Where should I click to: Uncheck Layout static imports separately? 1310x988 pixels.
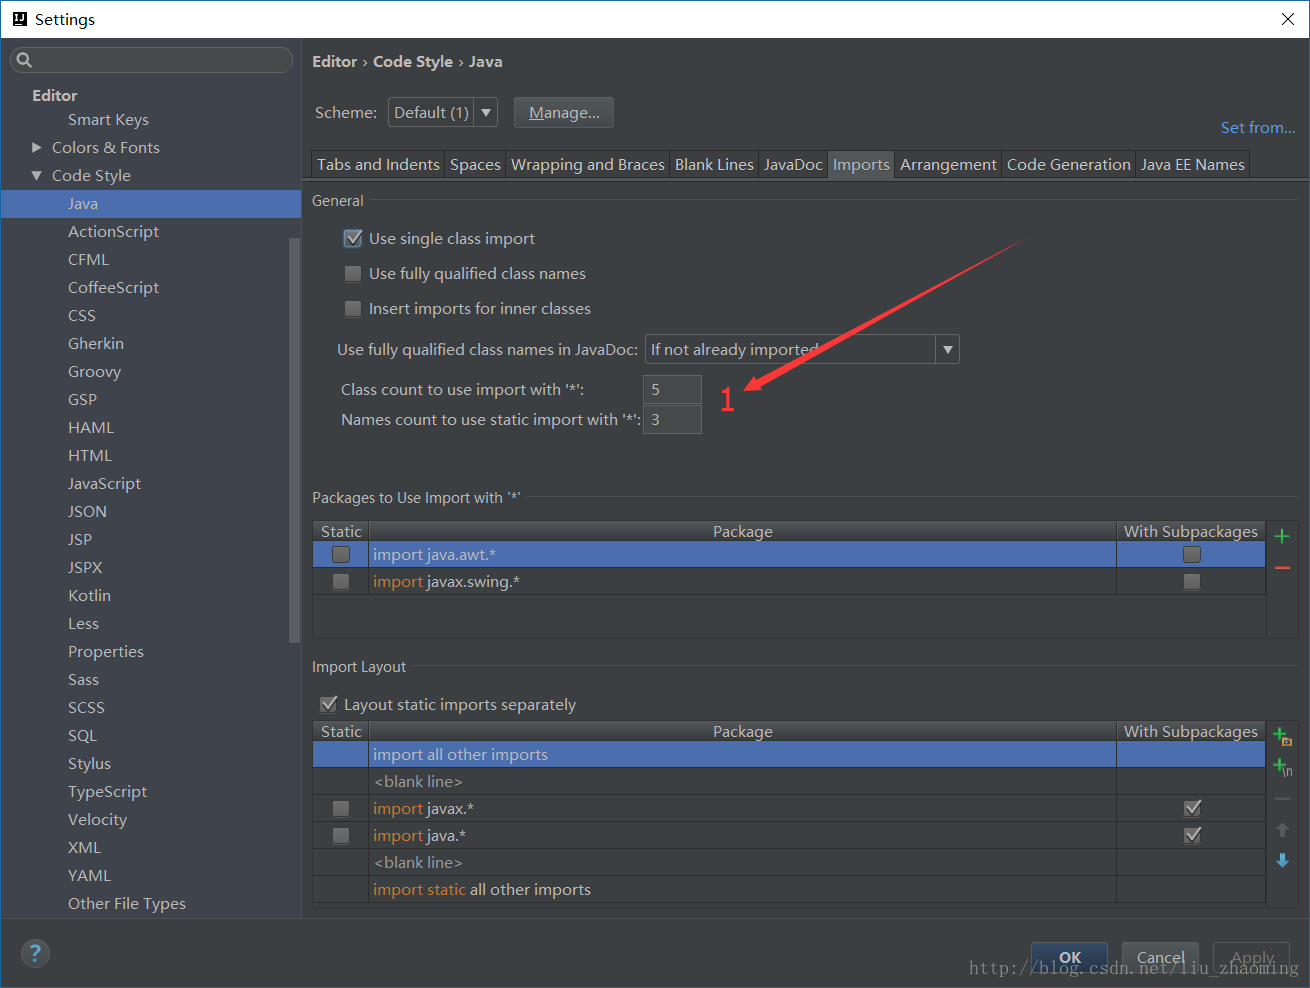(328, 705)
